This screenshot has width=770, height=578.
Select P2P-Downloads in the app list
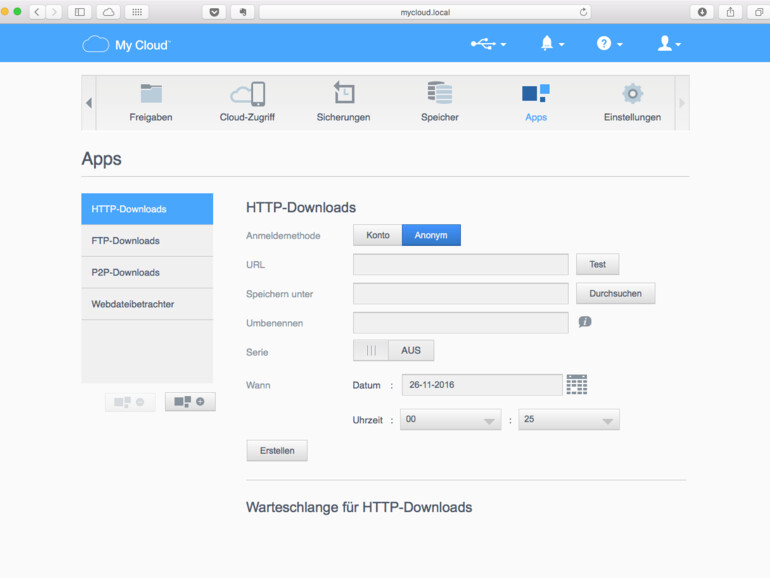(x=147, y=273)
